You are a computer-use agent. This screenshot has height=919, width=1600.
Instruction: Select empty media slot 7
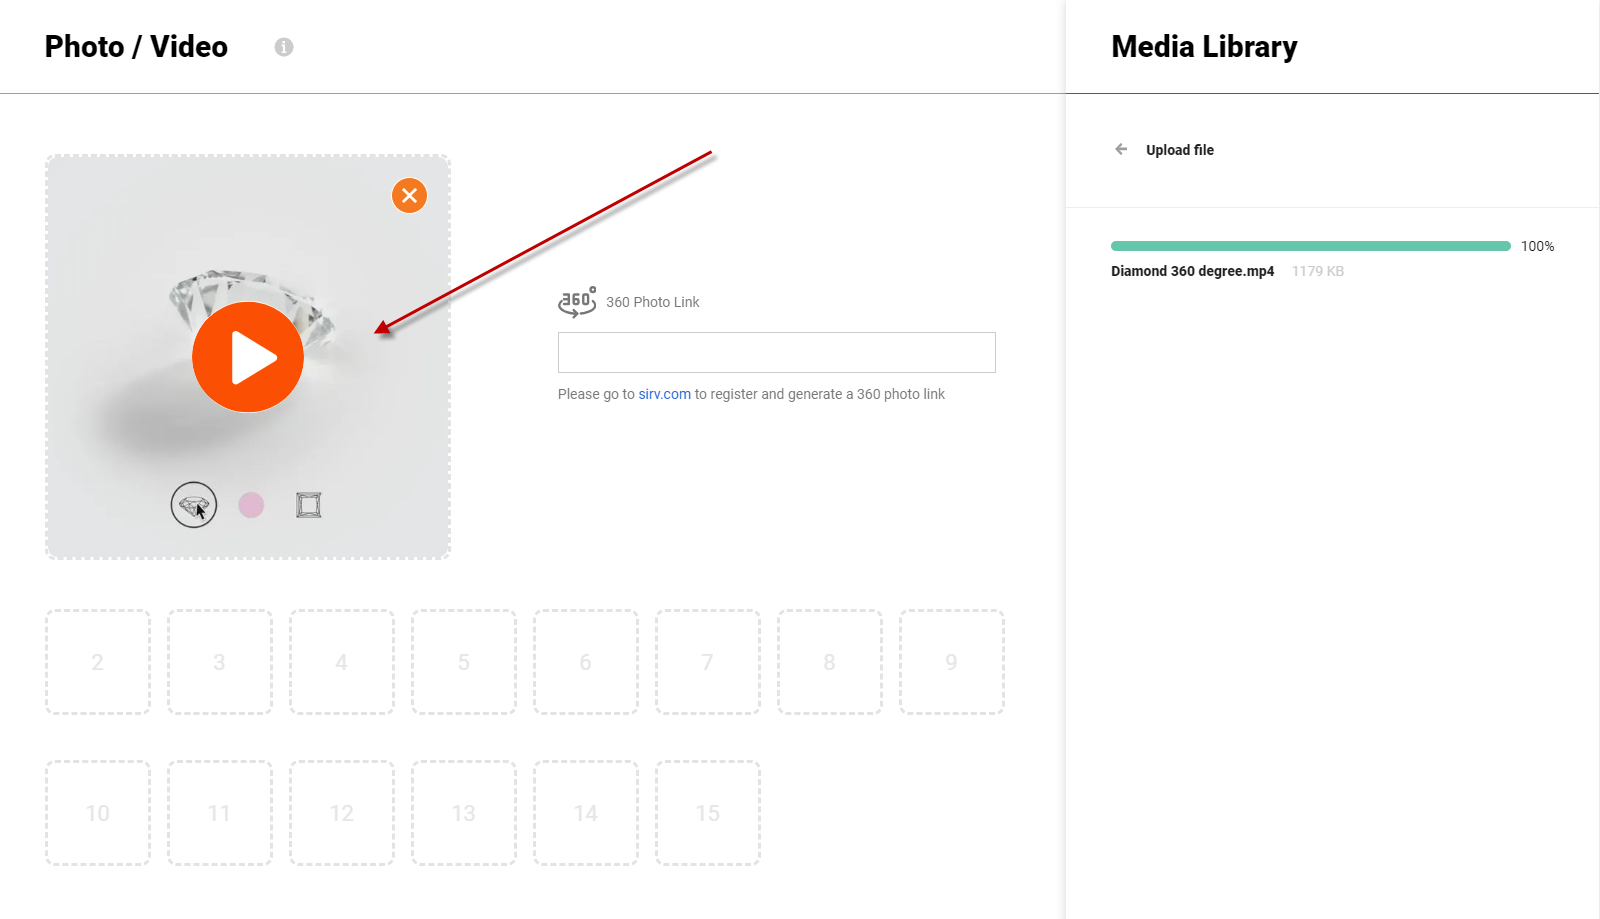(708, 662)
